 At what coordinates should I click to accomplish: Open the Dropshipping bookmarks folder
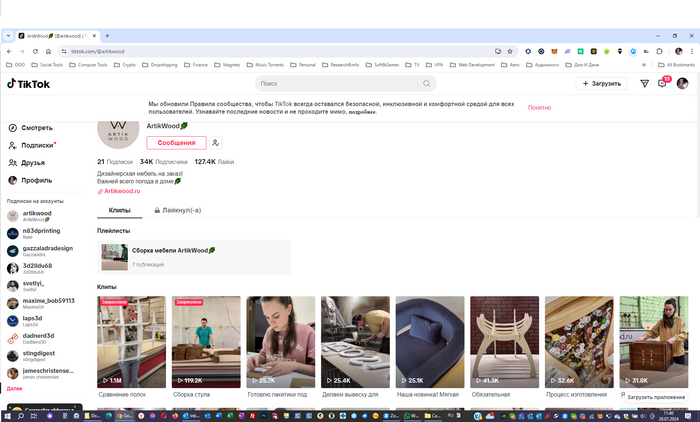click(160, 65)
